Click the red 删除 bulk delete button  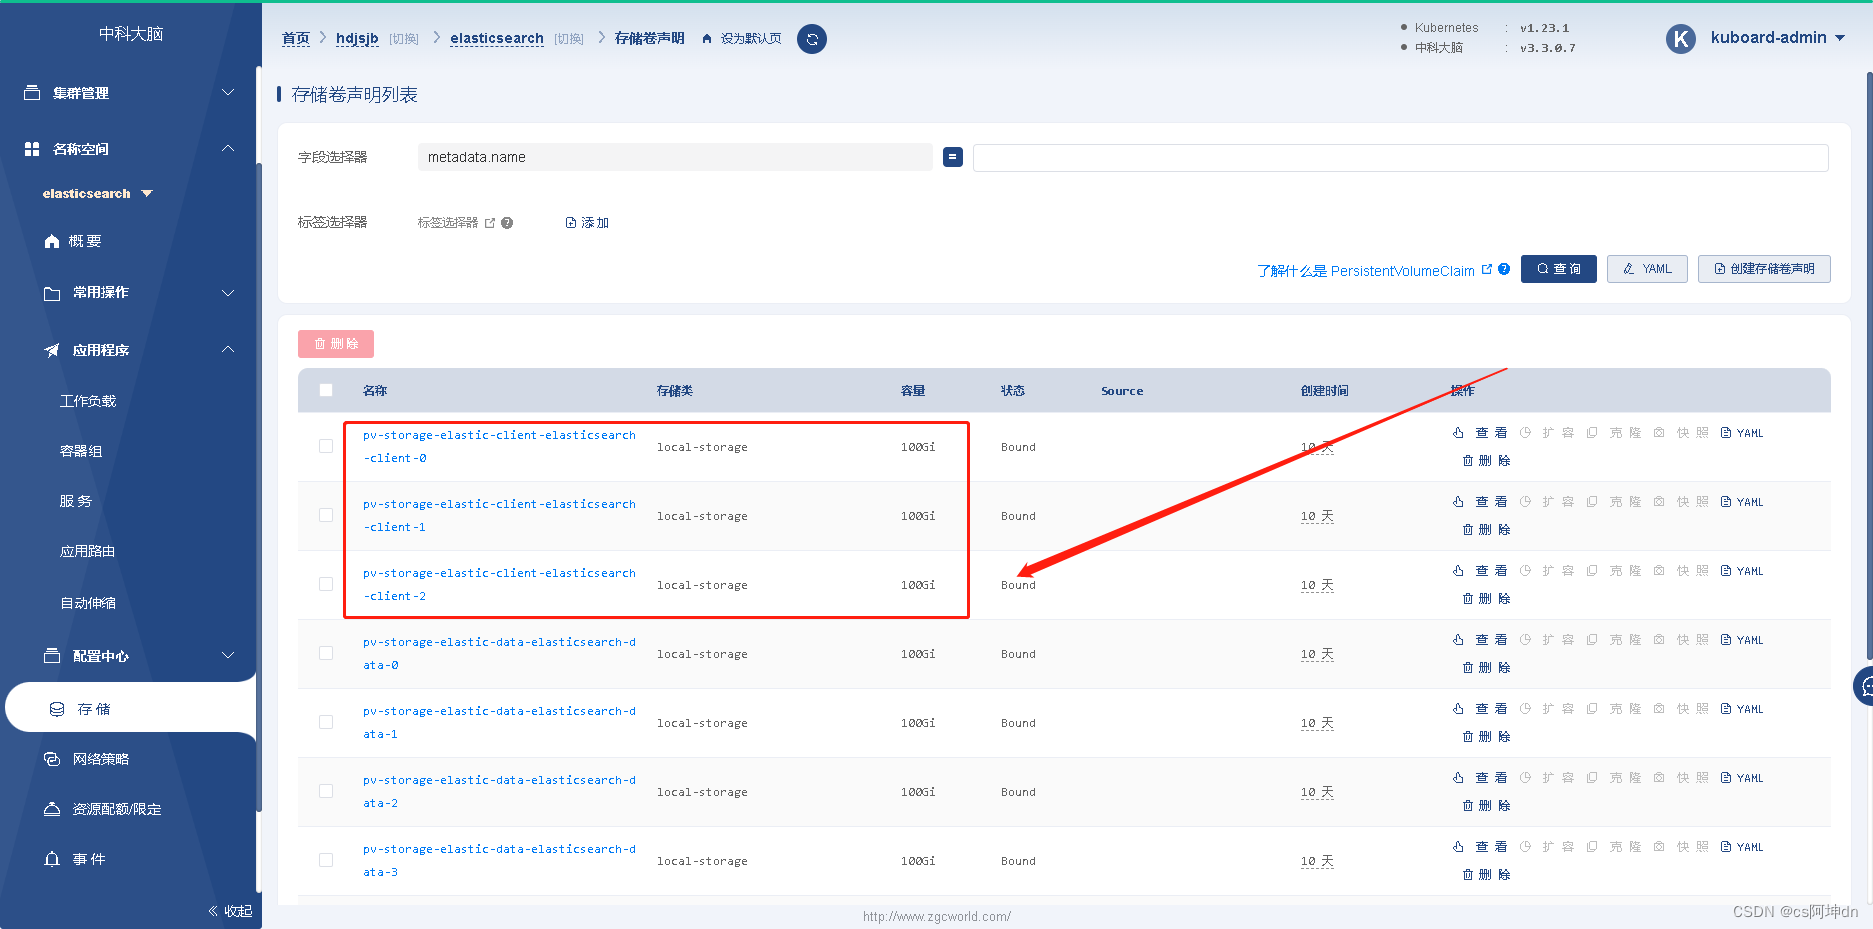[336, 344]
